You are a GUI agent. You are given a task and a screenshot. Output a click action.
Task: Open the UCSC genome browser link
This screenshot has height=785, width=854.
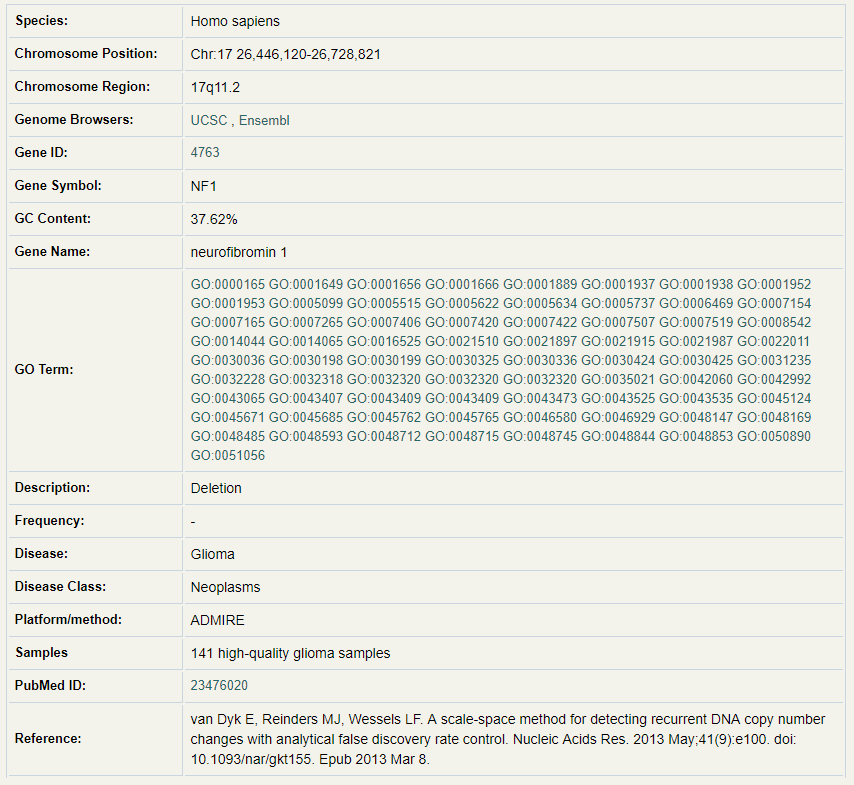[x=209, y=120]
